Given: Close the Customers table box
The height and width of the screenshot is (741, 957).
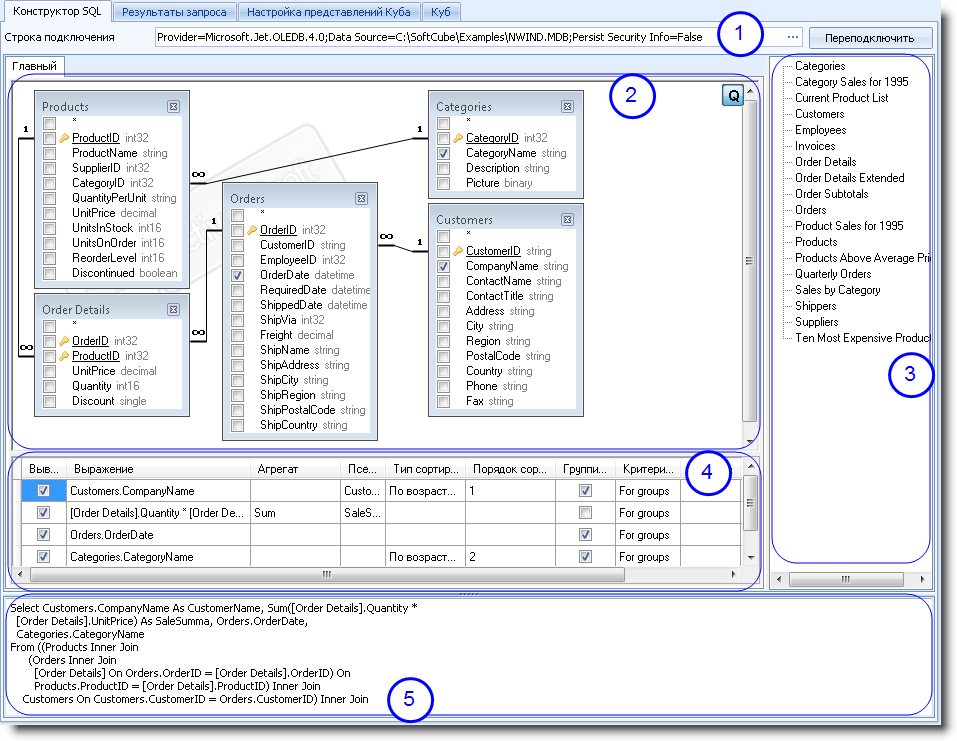Looking at the screenshot, I should pos(566,219).
